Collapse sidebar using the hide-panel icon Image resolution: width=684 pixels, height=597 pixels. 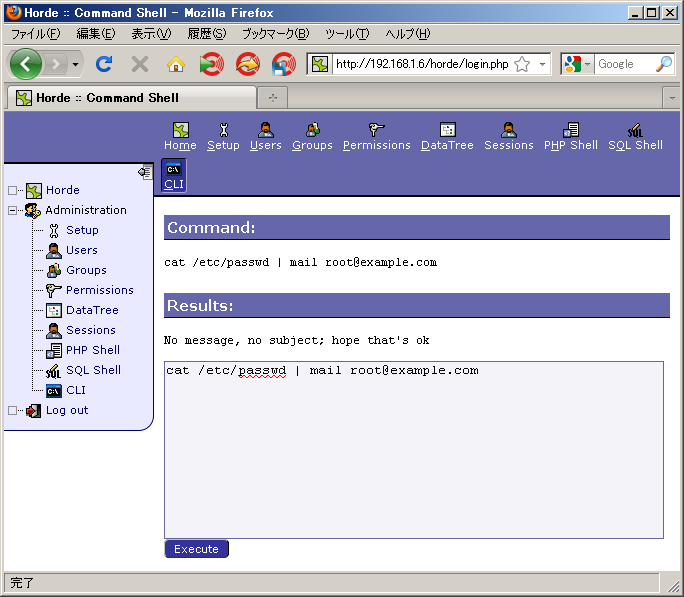tap(145, 172)
